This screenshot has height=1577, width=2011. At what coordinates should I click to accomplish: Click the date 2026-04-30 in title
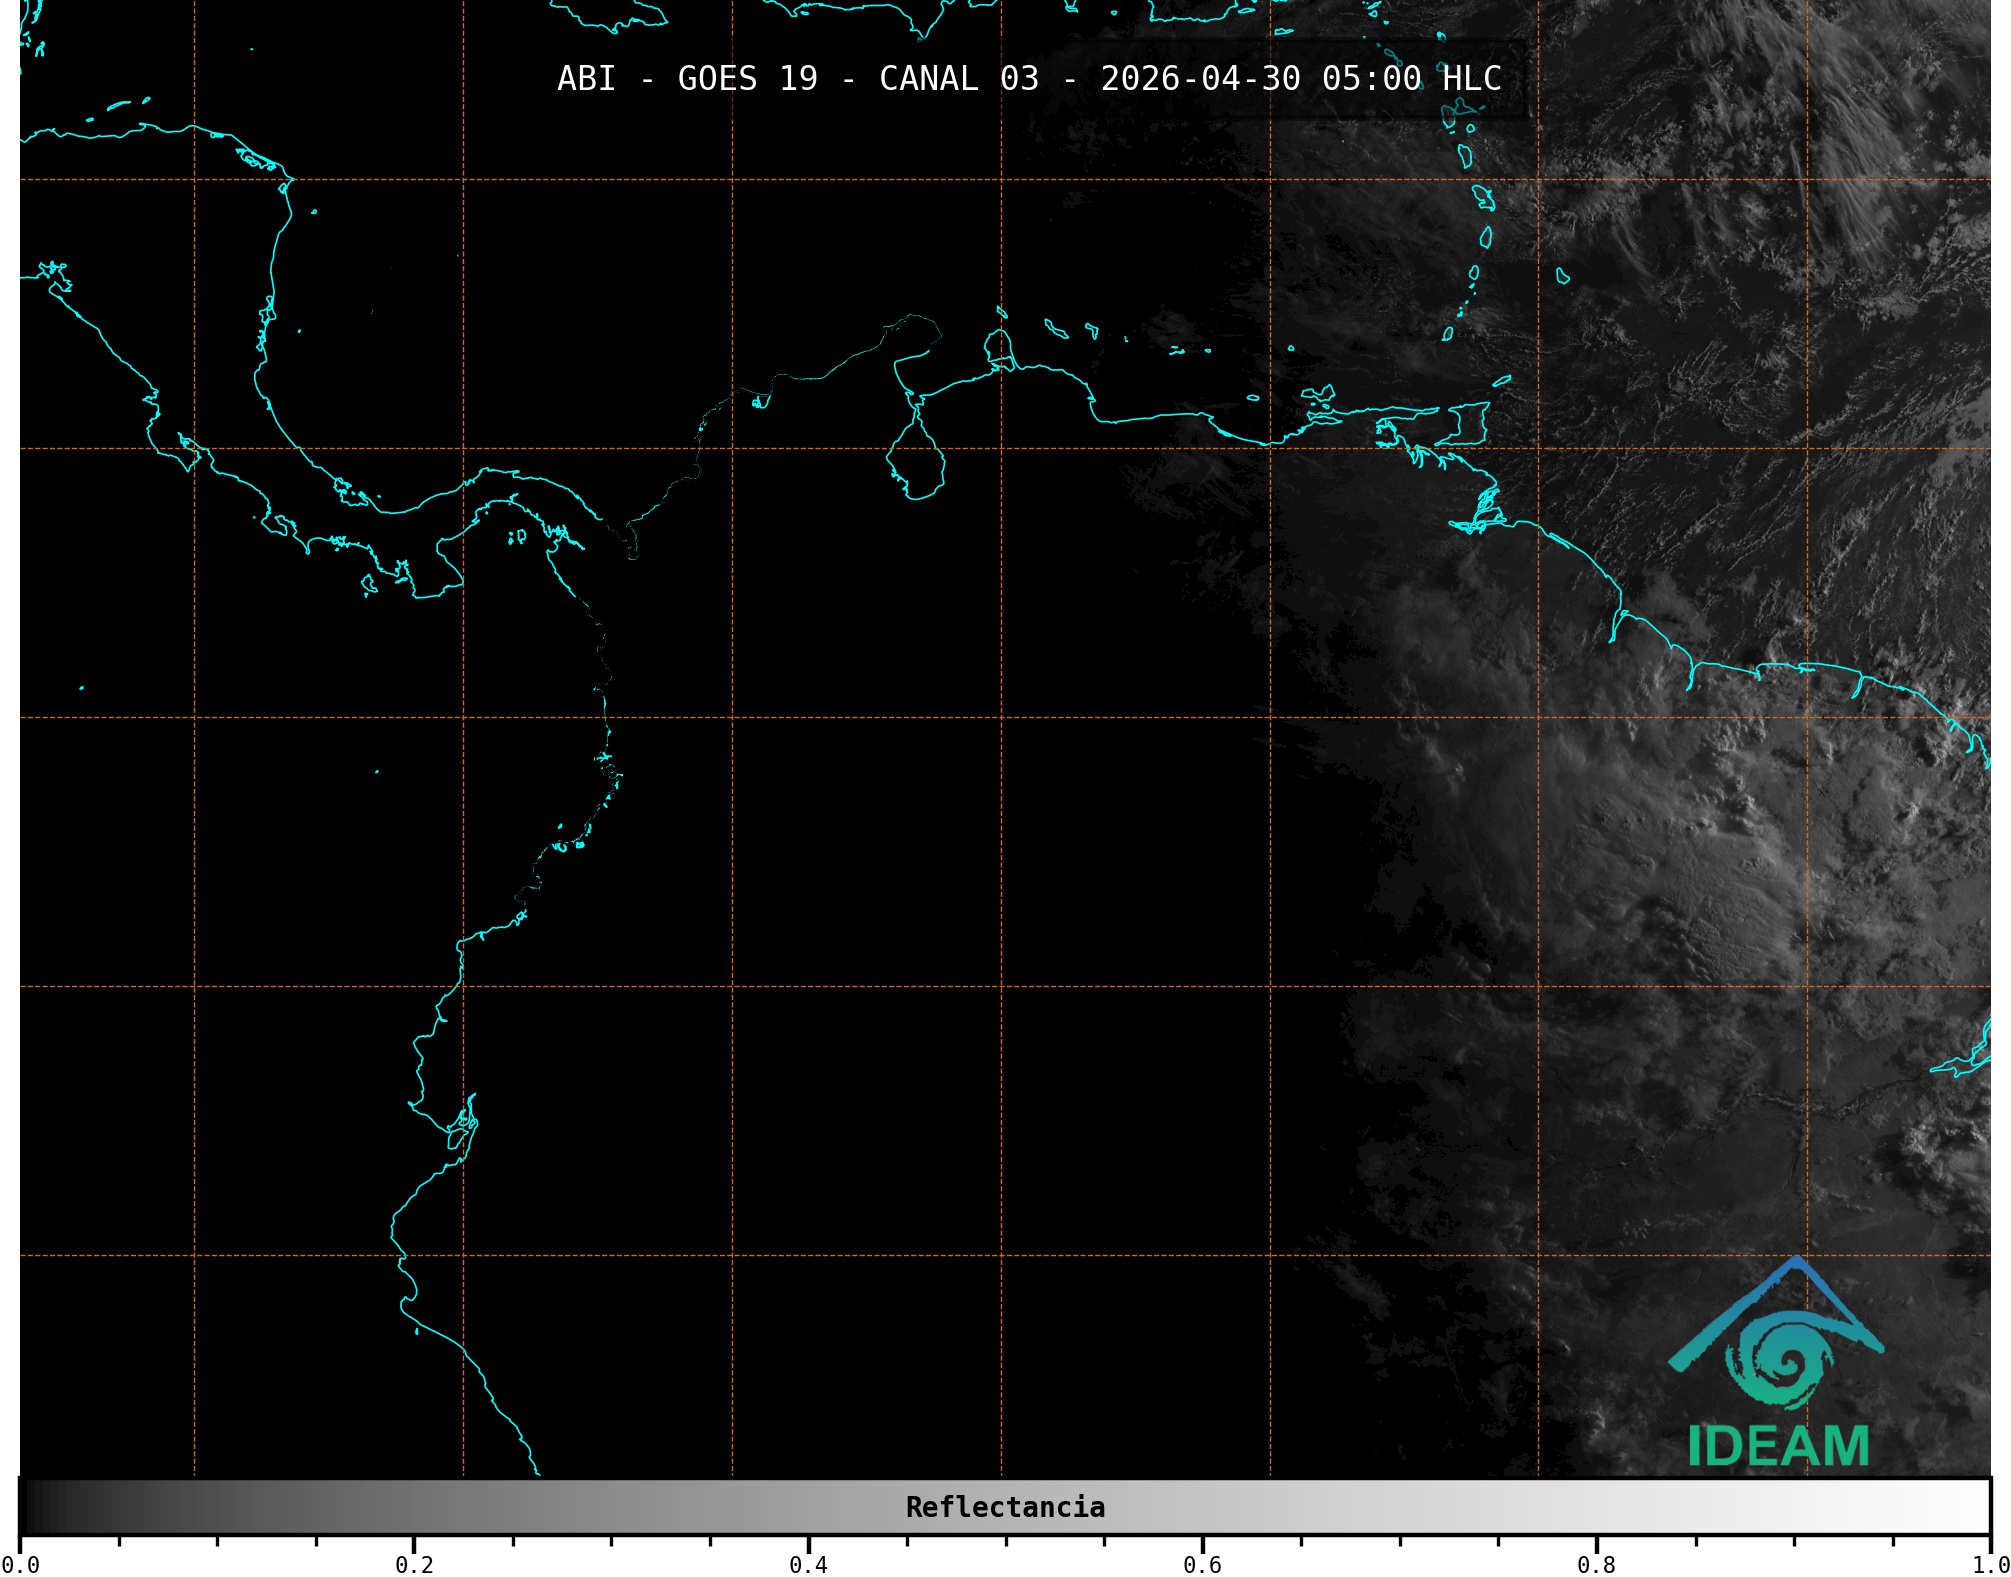coord(1200,79)
